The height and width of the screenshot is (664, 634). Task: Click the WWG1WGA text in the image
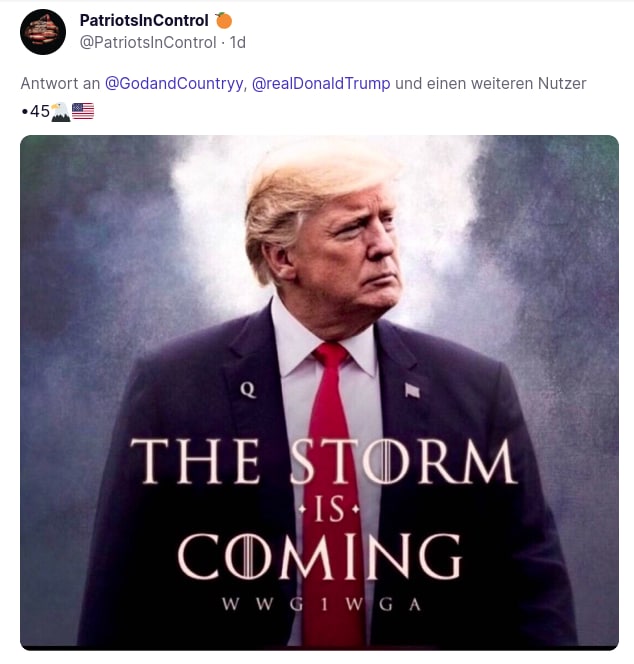click(x=321, y=604)
